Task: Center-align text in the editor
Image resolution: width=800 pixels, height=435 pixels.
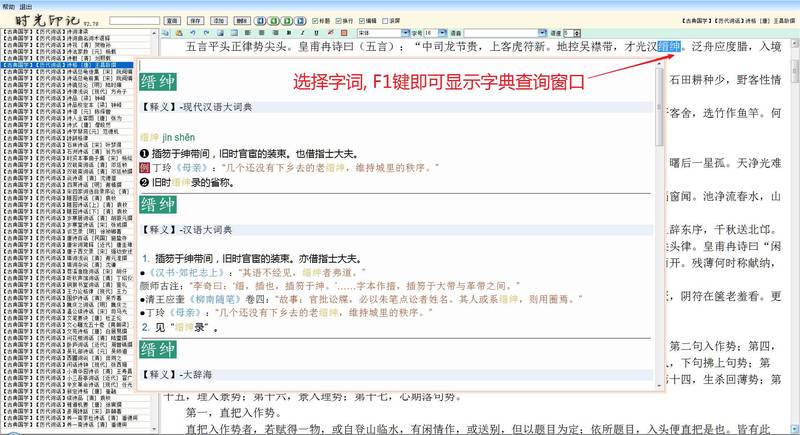Action: click(x=261, y=33)
